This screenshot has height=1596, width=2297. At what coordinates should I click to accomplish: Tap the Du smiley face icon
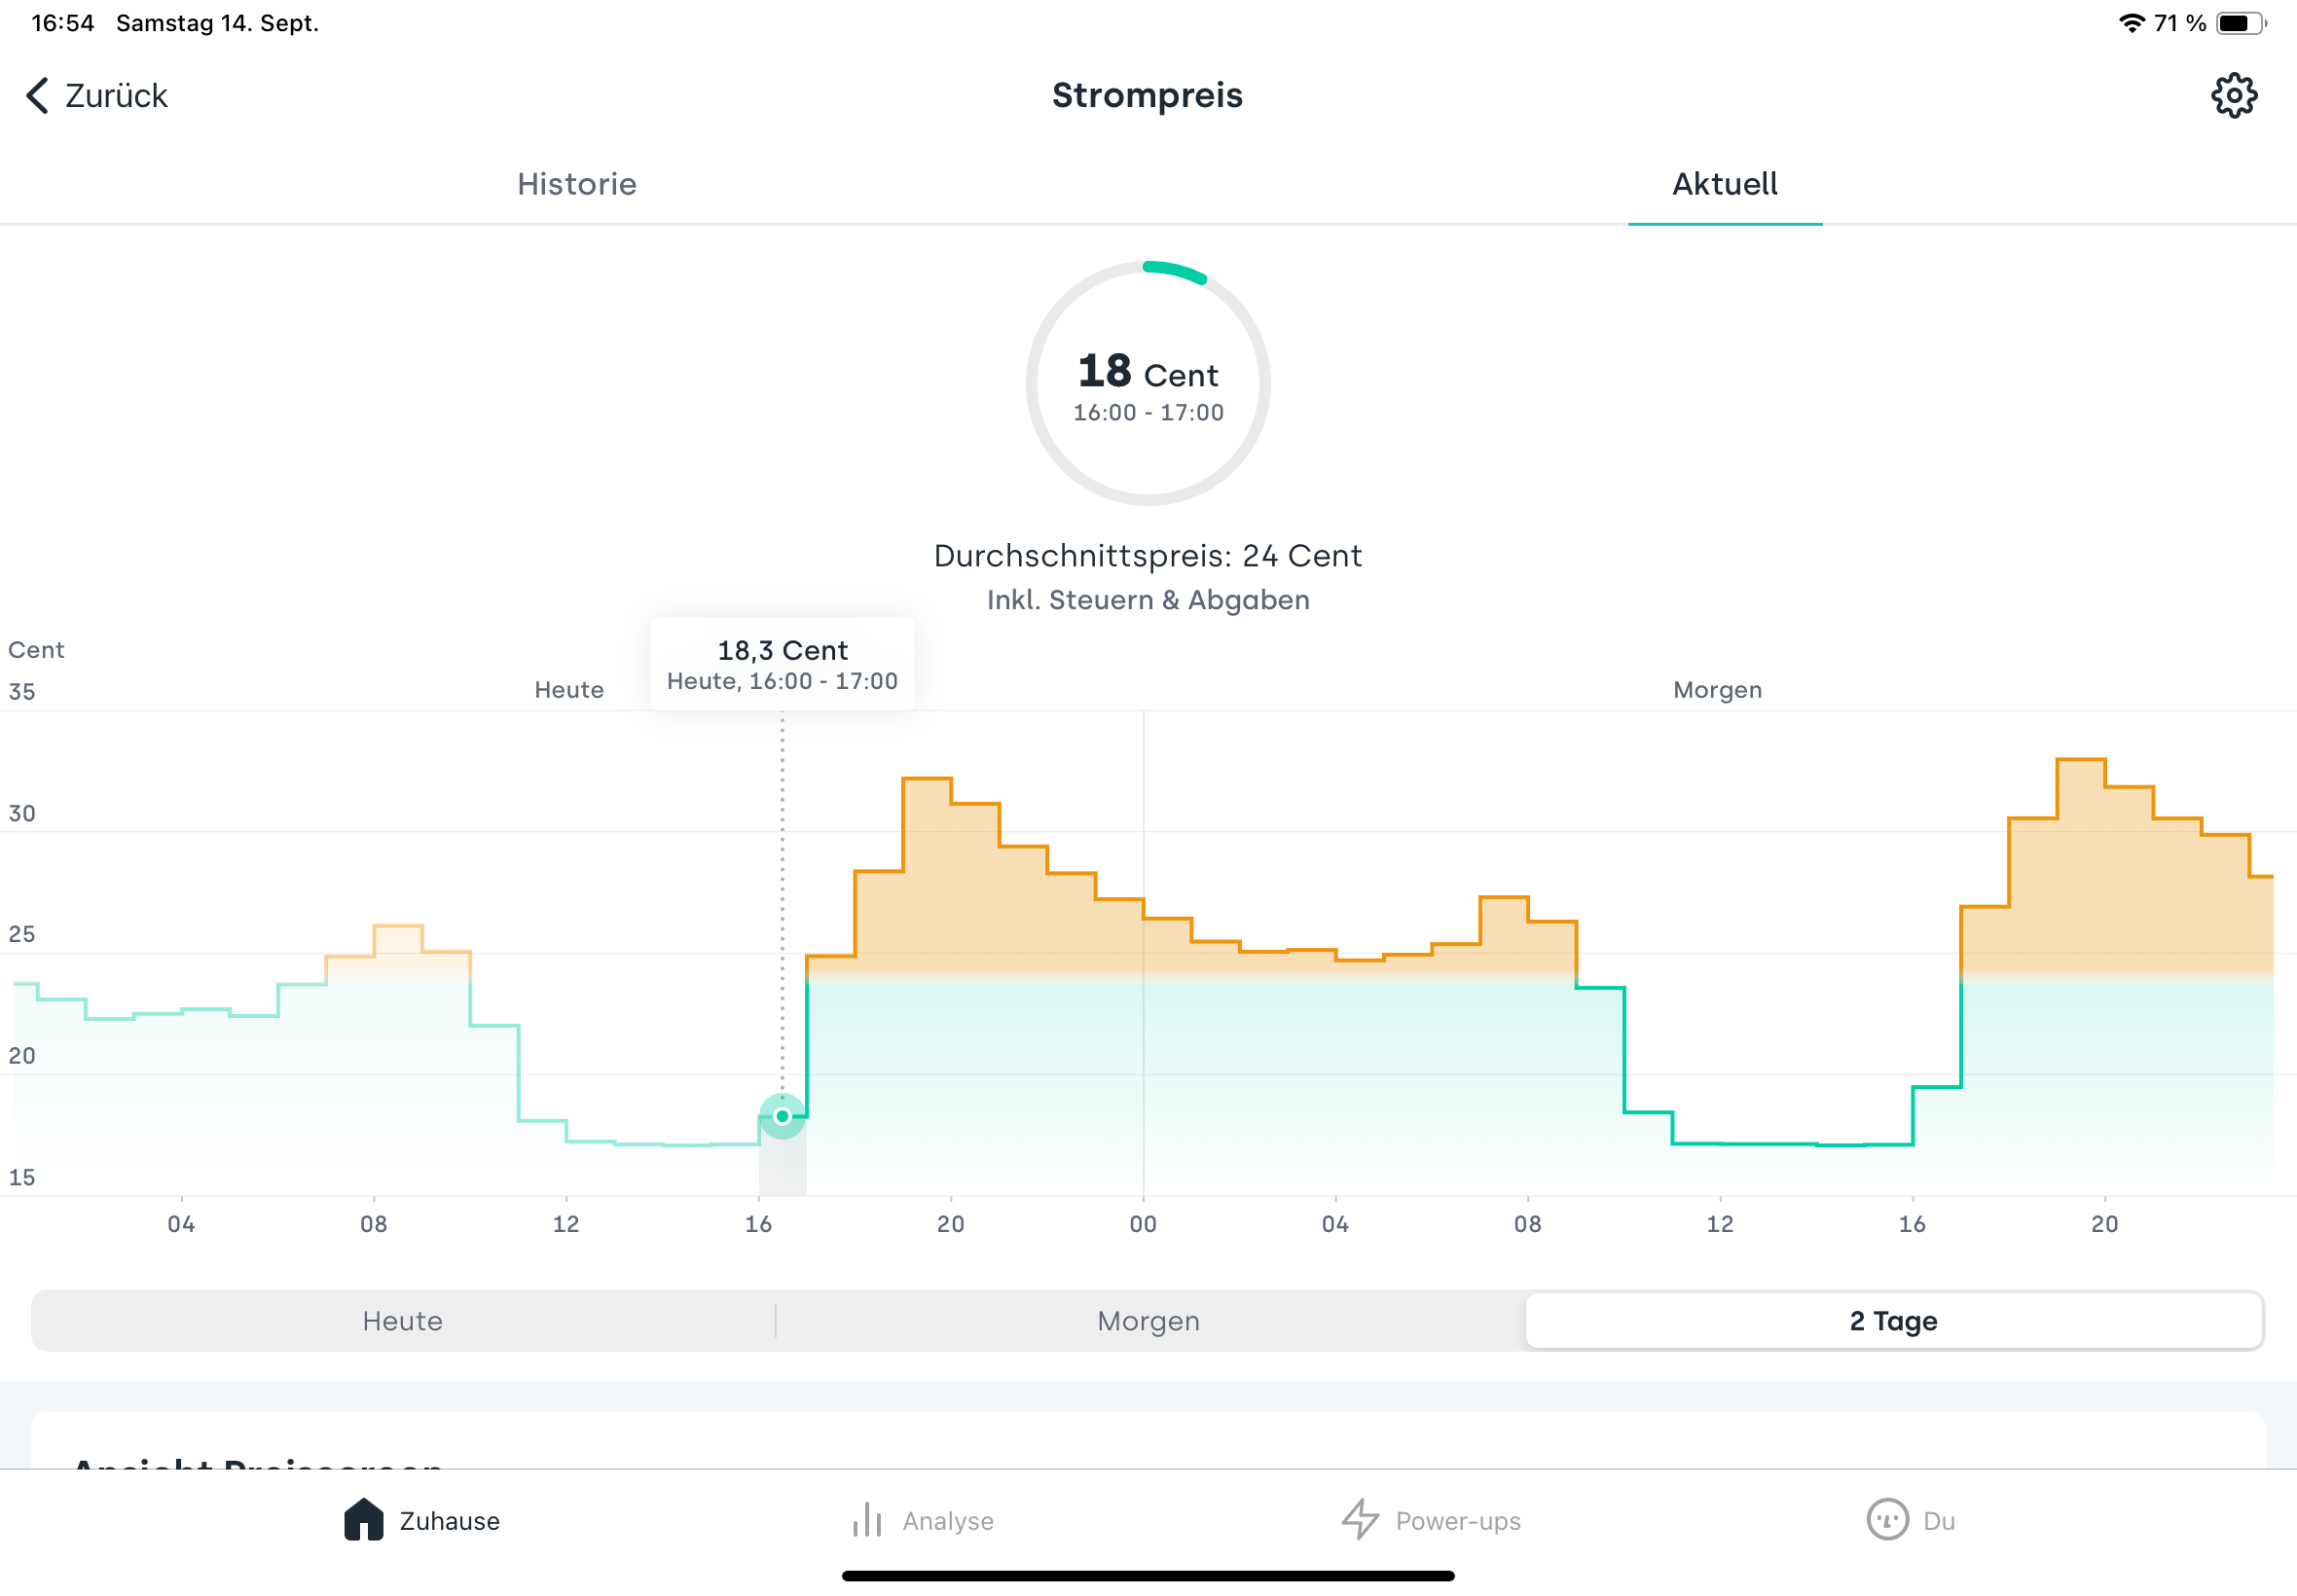[1886, 1520]
